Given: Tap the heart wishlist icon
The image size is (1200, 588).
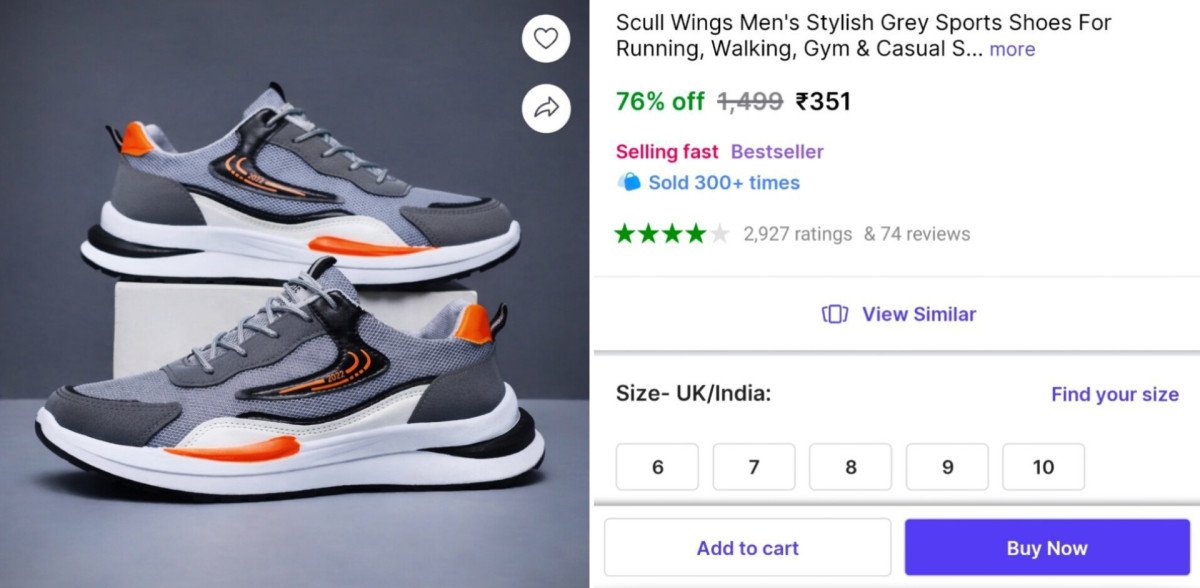Looking at the screenshot, I should [545, 39].
